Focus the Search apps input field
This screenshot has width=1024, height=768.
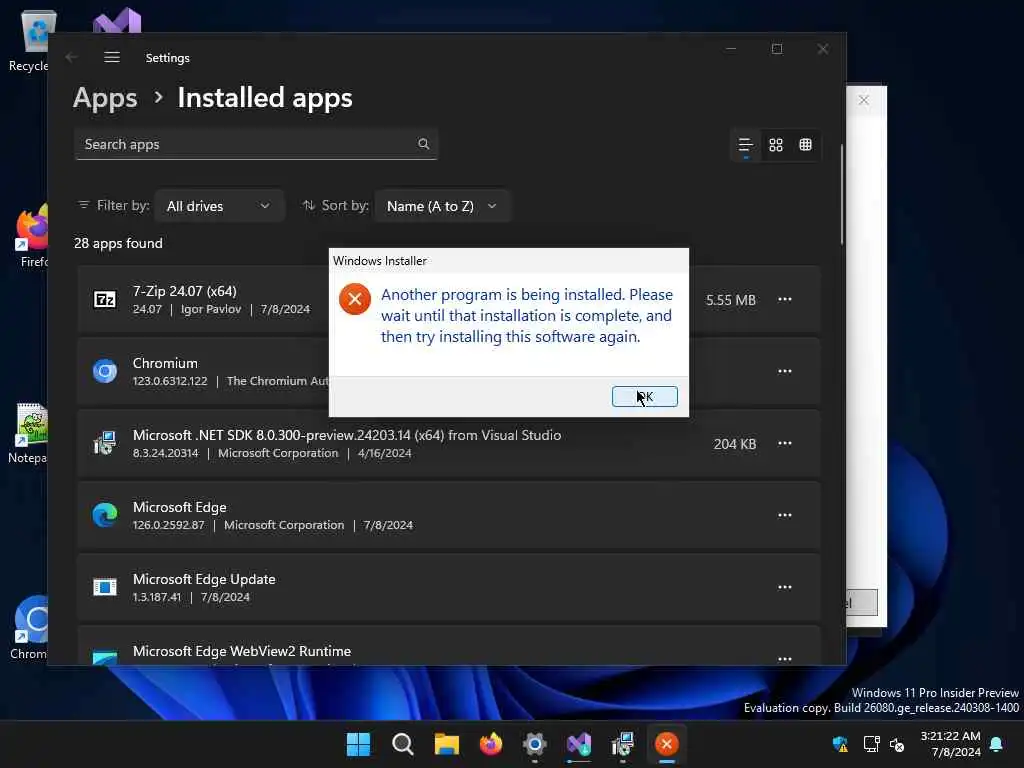pyautogui.click(x=255, y=144)
